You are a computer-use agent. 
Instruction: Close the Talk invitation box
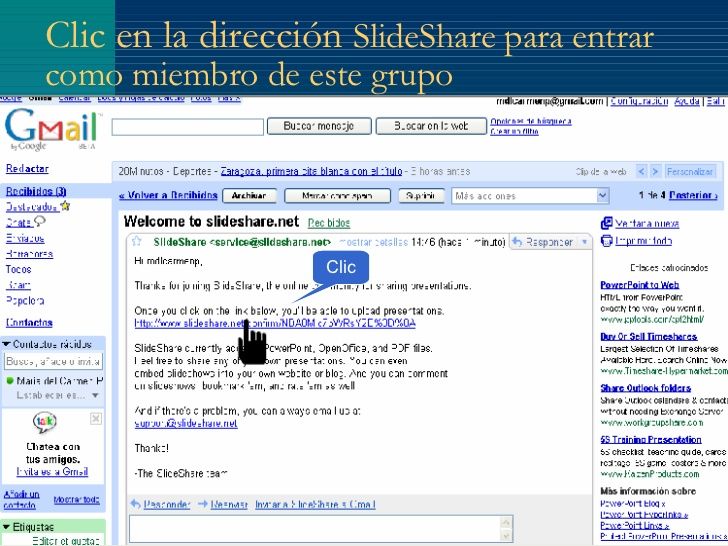pos(96,419)
